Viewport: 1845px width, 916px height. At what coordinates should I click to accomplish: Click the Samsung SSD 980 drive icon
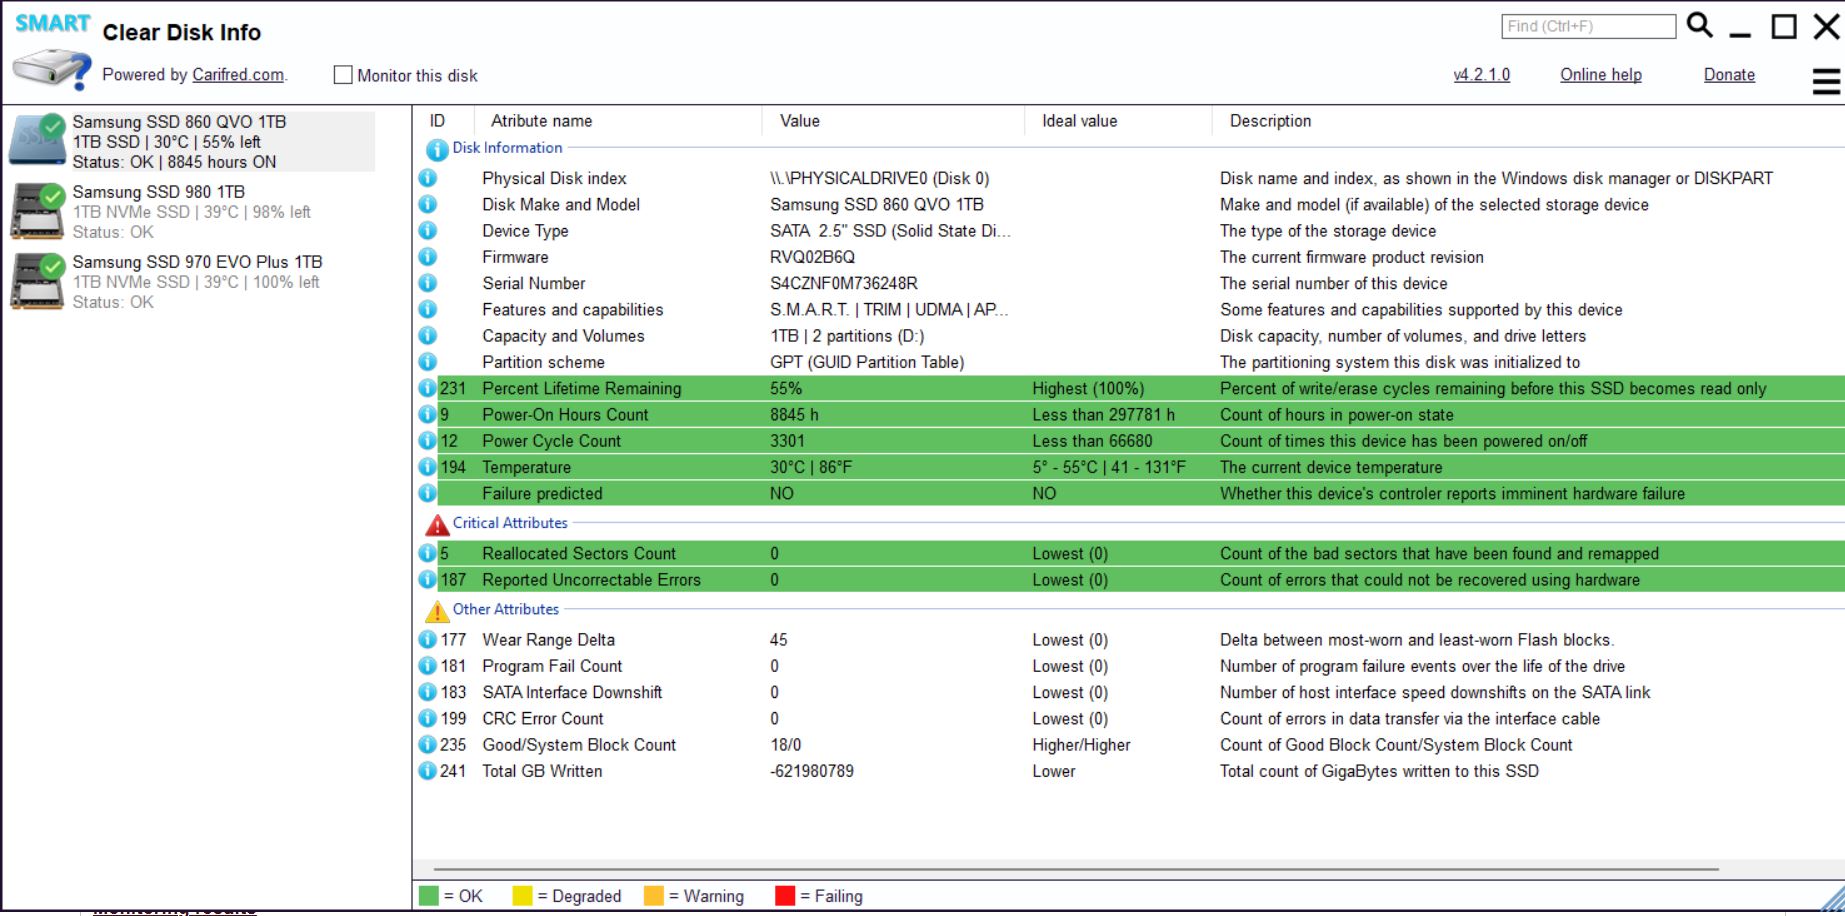38,211
